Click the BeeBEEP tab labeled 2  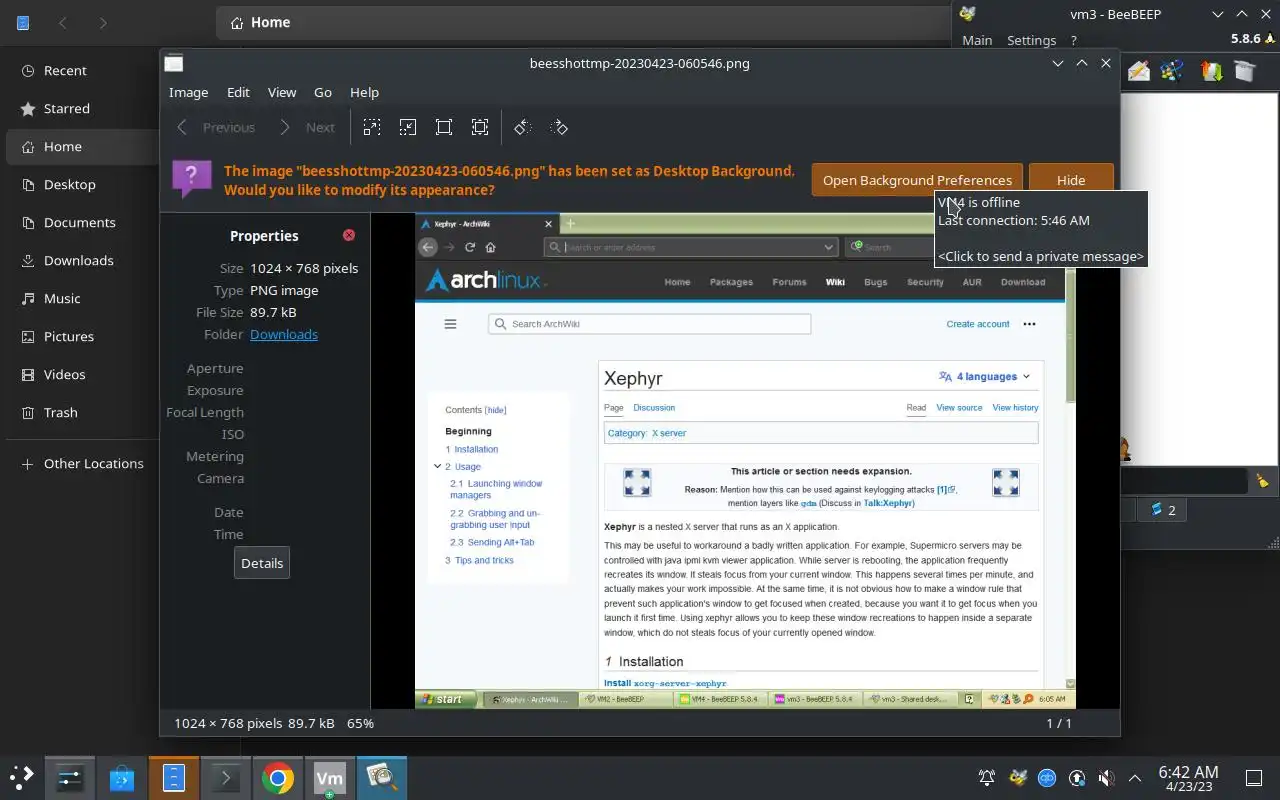click(1162, 510)
